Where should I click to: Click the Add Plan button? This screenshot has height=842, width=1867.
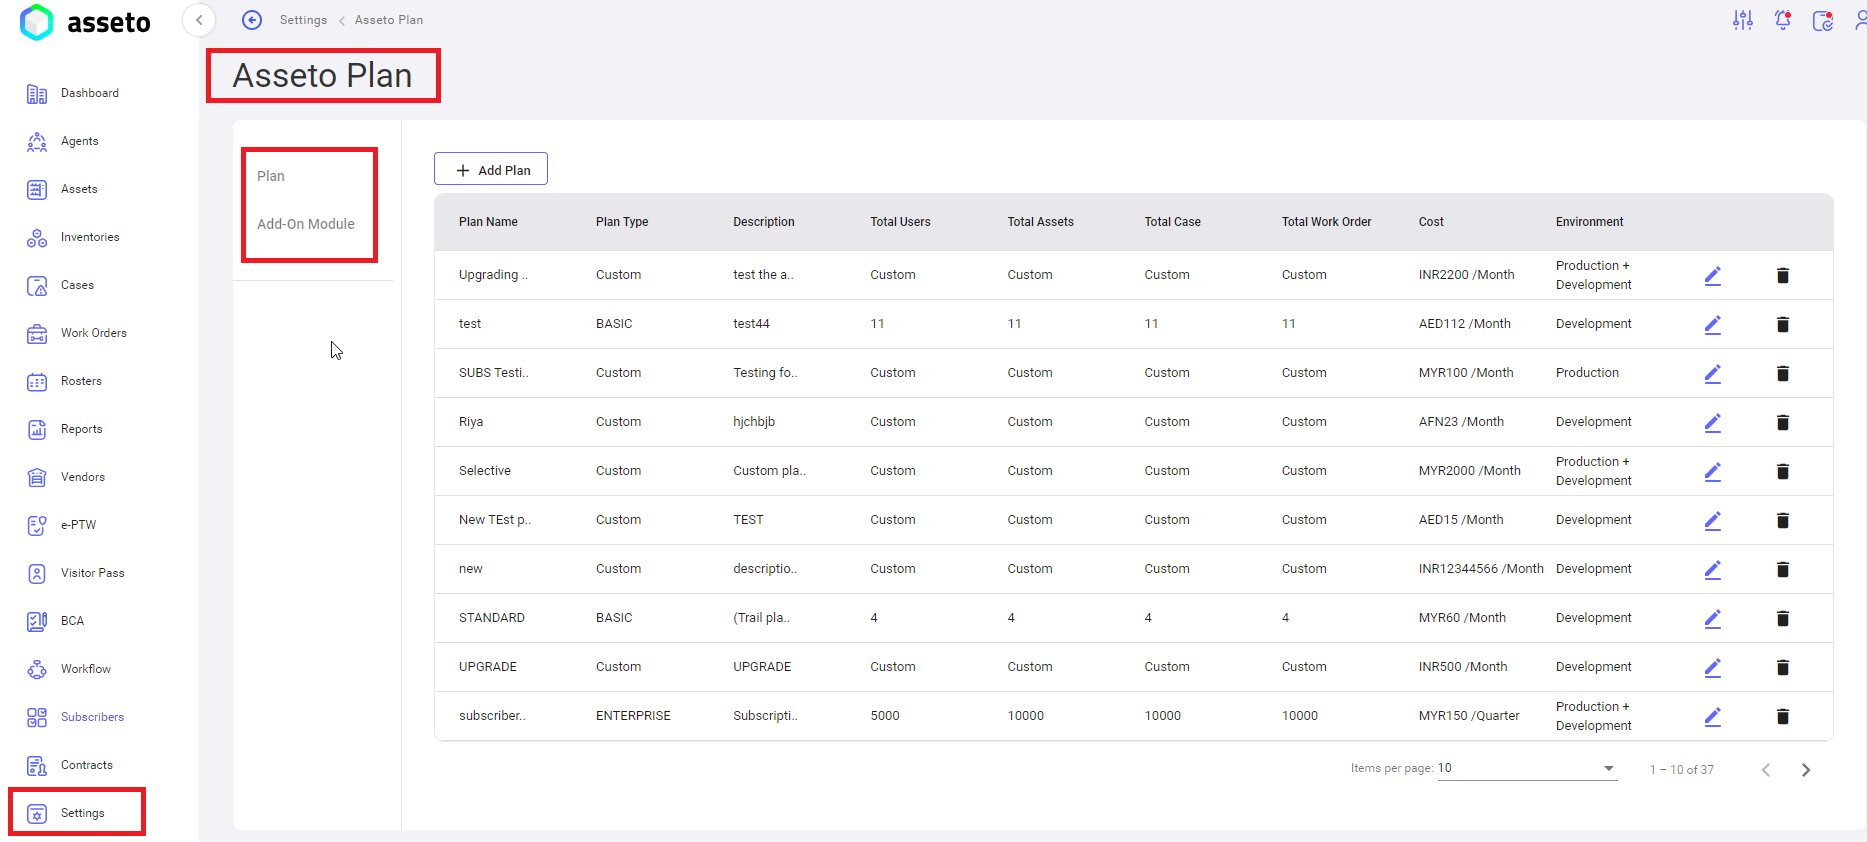(x=491, y=169)
